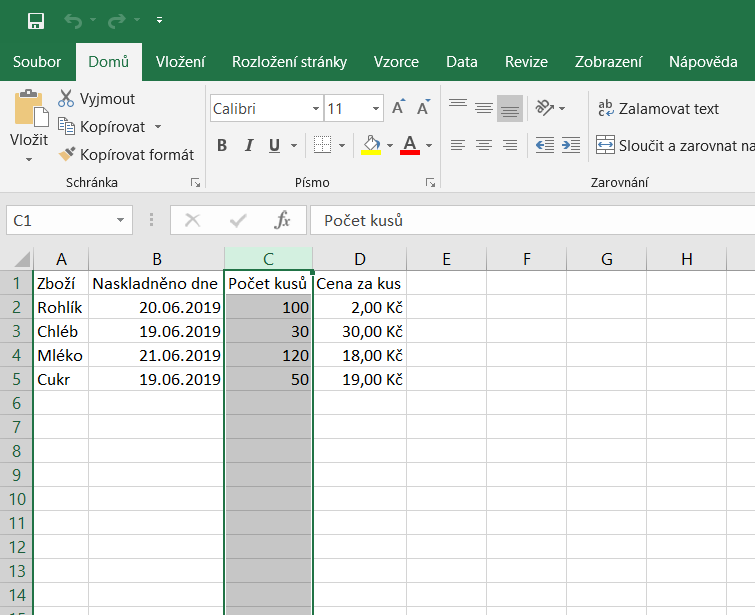This screenshot has height=615, width=755.
Task: Decrease font size with smaller A icon
Action: (423, 107)
